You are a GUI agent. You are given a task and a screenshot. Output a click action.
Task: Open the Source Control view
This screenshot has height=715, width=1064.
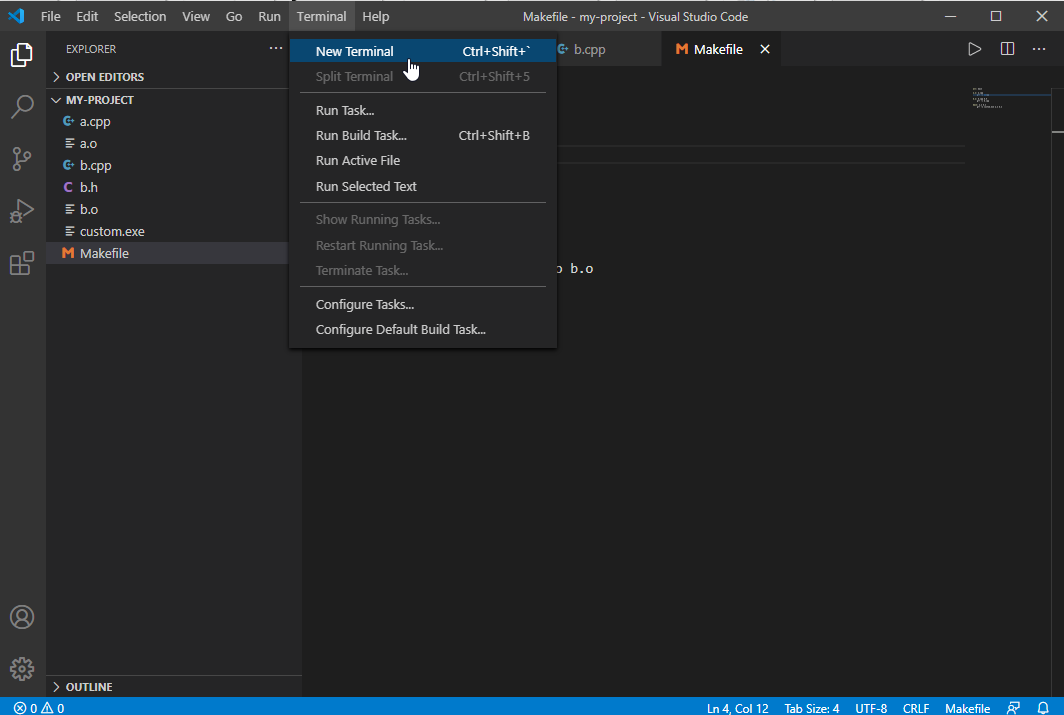click(22, 158)
